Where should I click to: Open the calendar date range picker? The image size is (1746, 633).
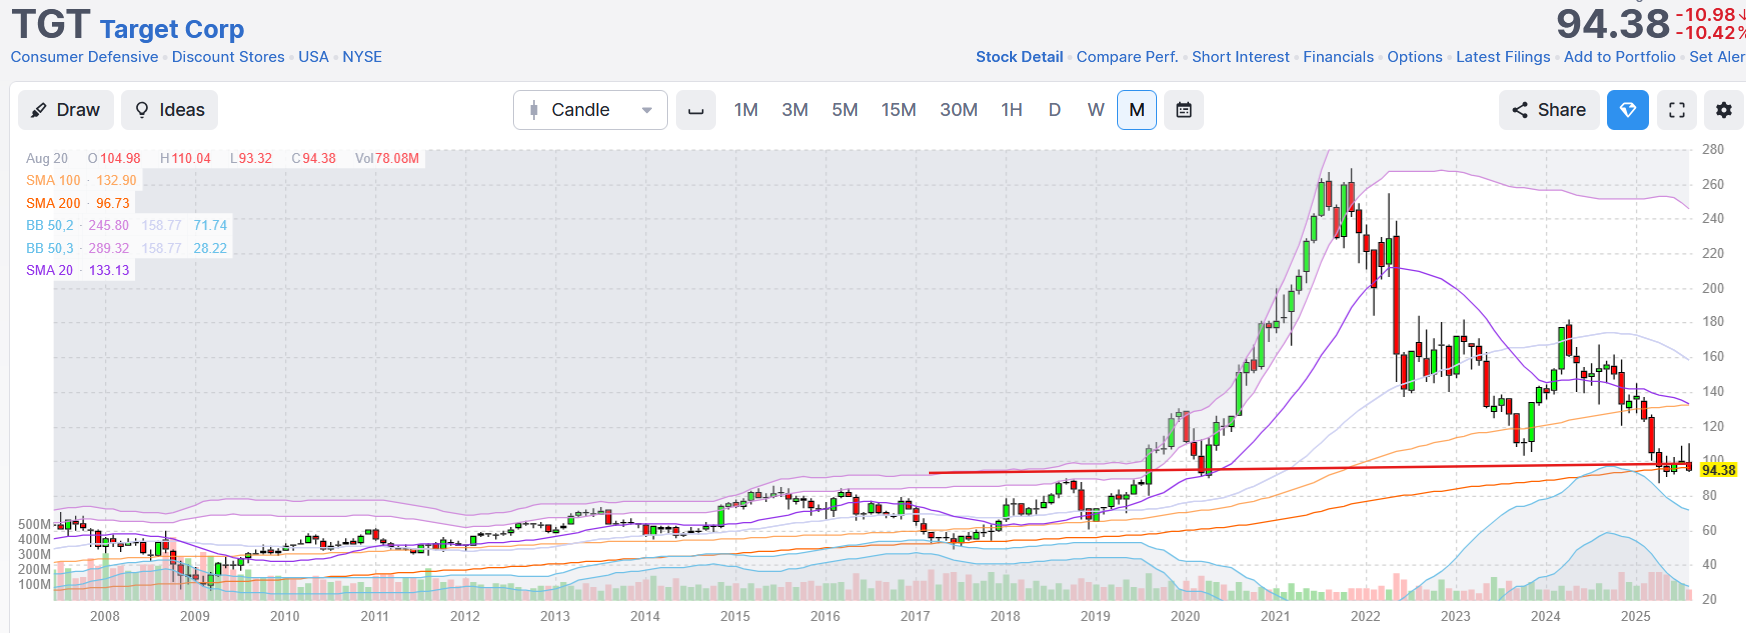coord(1184,110)
